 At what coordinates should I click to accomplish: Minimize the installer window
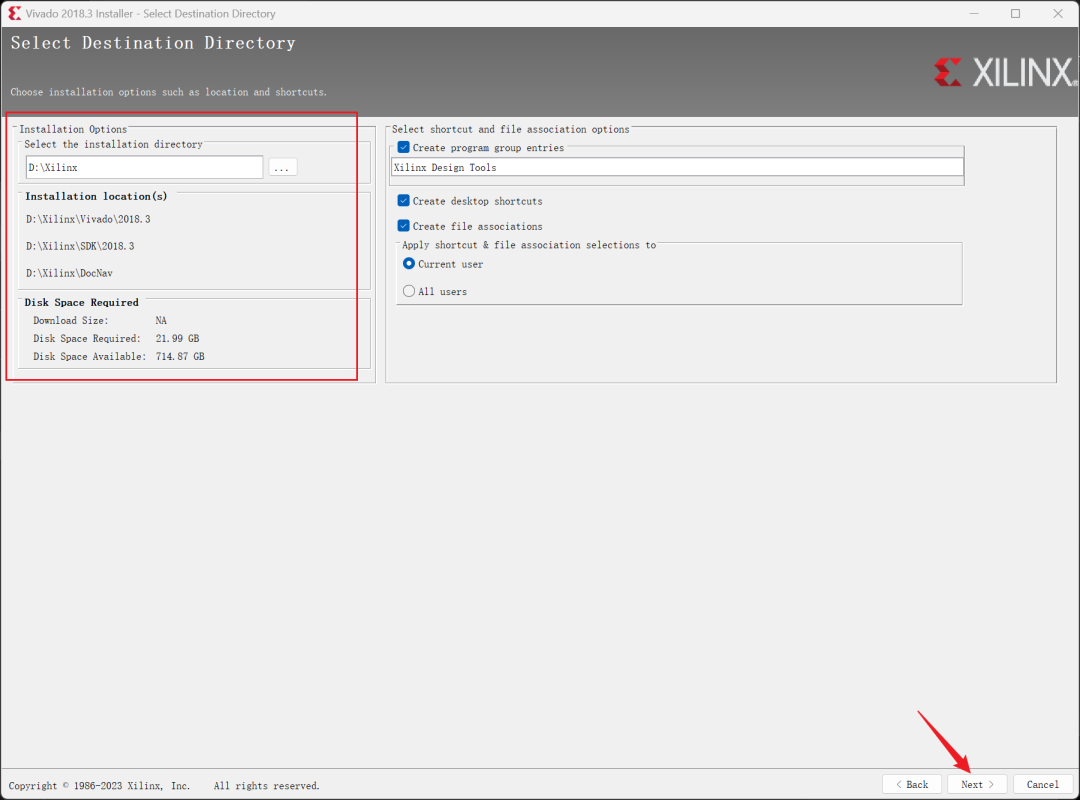click(974, 14)
